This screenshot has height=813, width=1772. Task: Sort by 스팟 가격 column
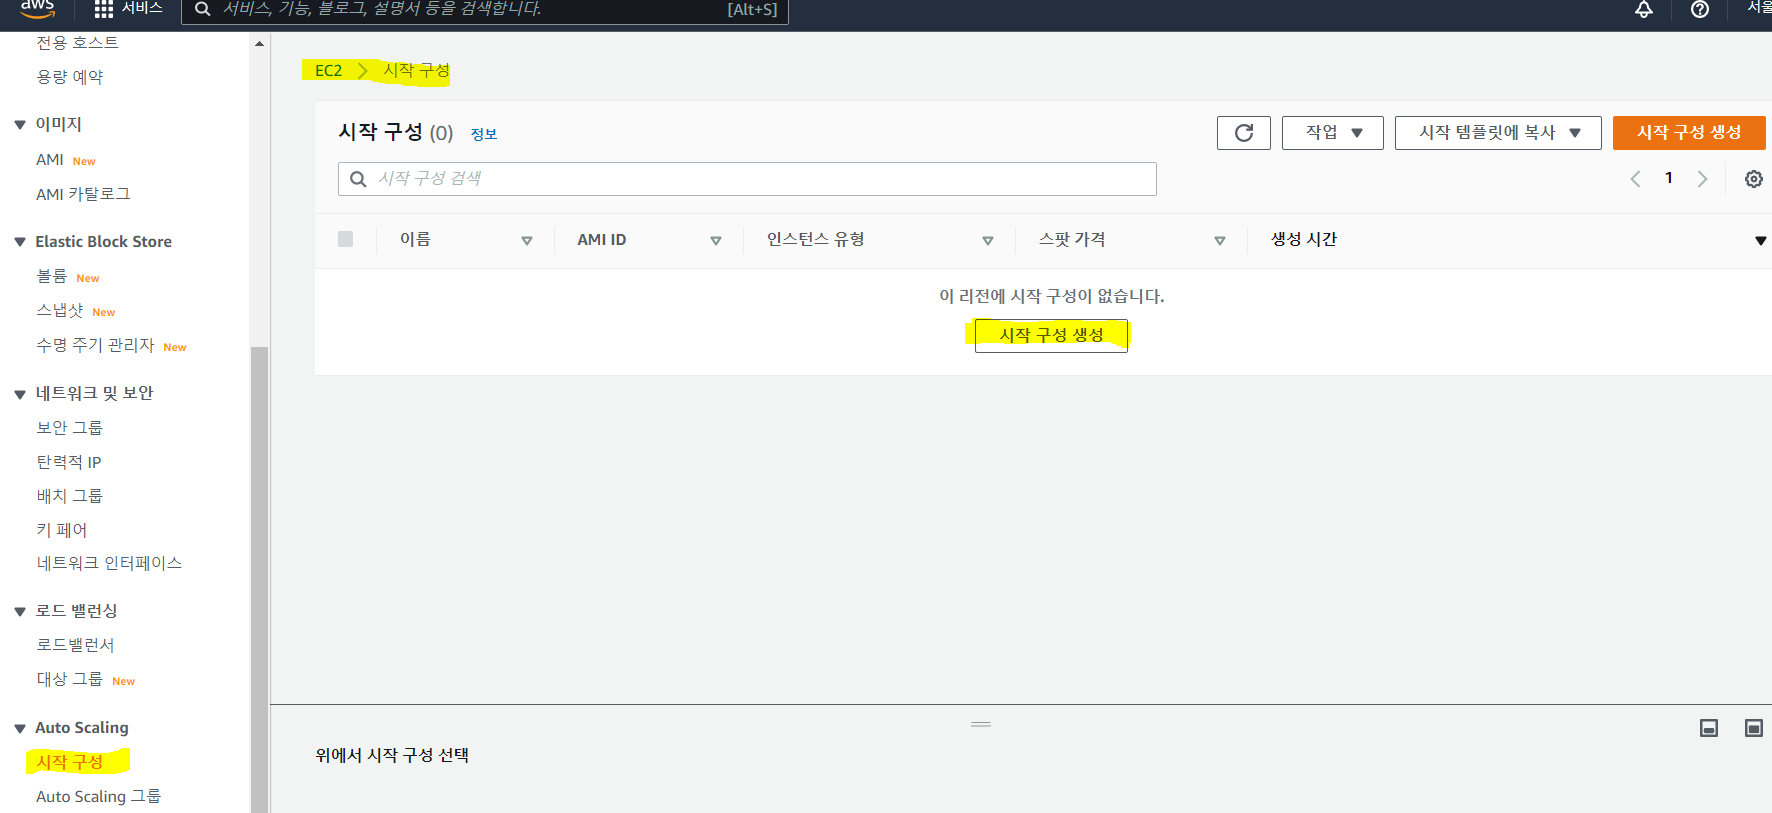(x=1219, y=240)
